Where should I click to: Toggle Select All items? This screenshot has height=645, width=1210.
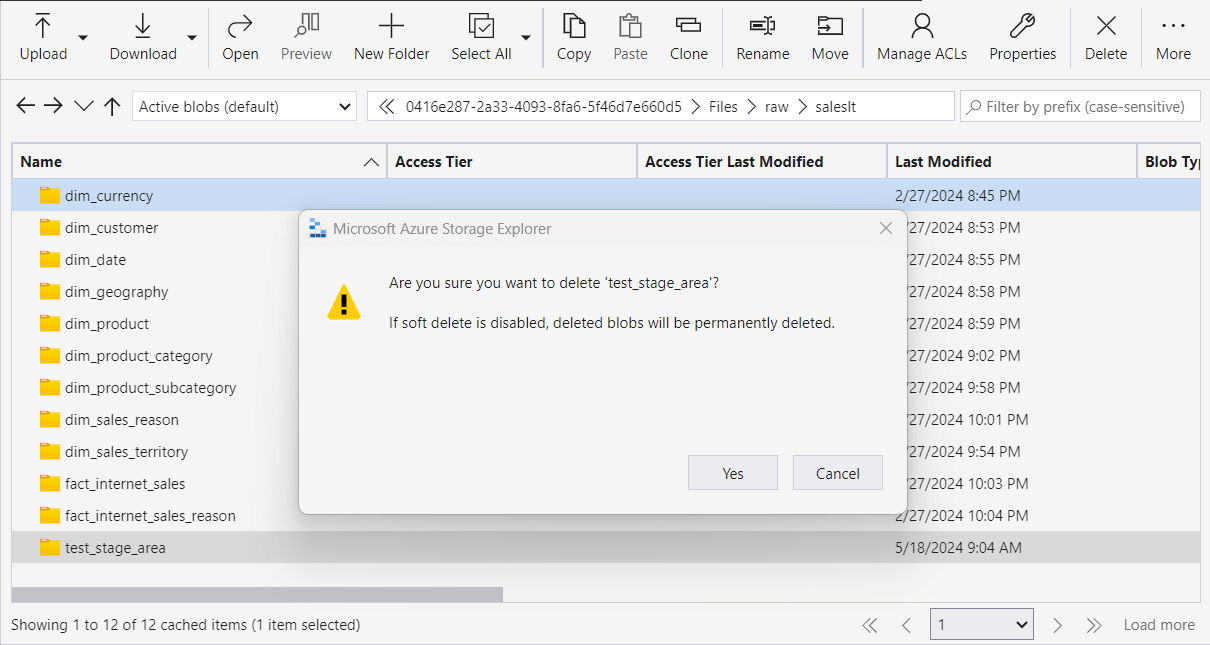click(x=481, y=25)
